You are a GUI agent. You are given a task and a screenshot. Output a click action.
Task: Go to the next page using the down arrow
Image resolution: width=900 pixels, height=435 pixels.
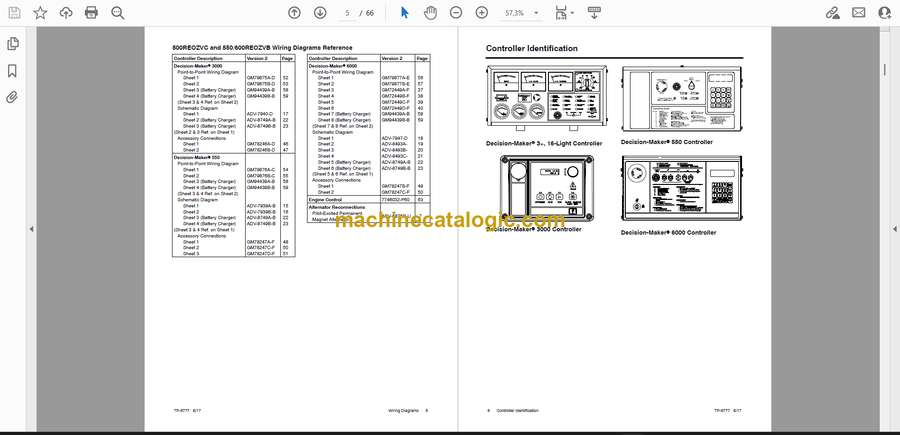320,13
